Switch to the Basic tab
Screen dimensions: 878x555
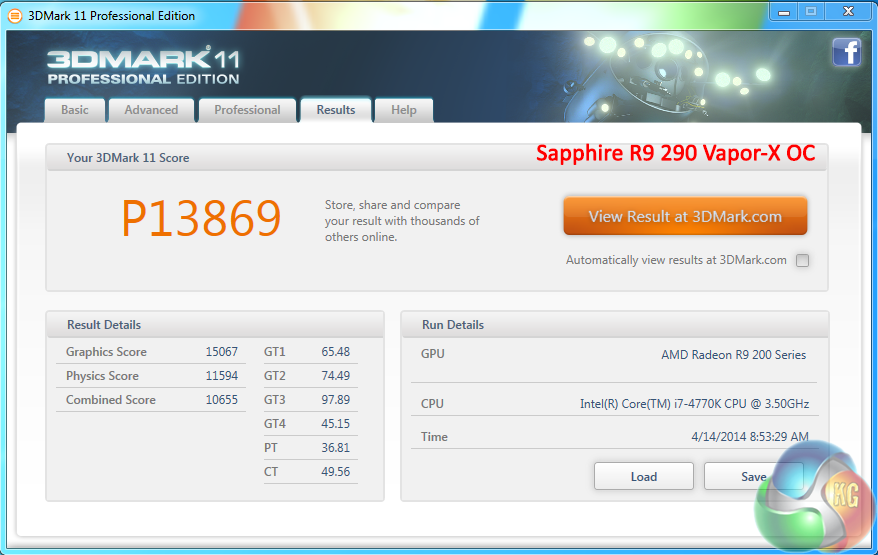tap(75, 110)
